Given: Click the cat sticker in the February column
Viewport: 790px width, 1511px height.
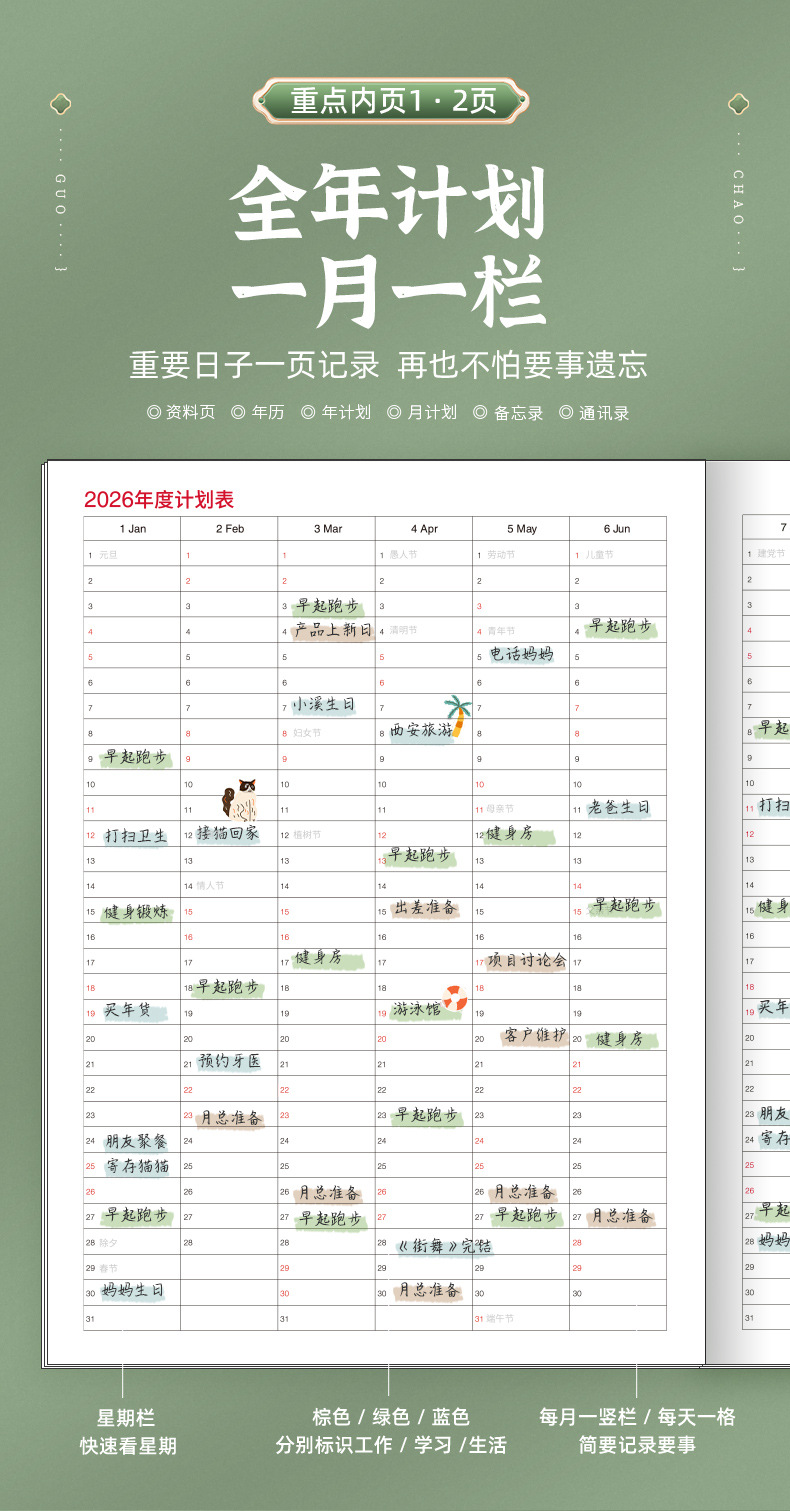Looking at the screenshot, I should [240, 801].
